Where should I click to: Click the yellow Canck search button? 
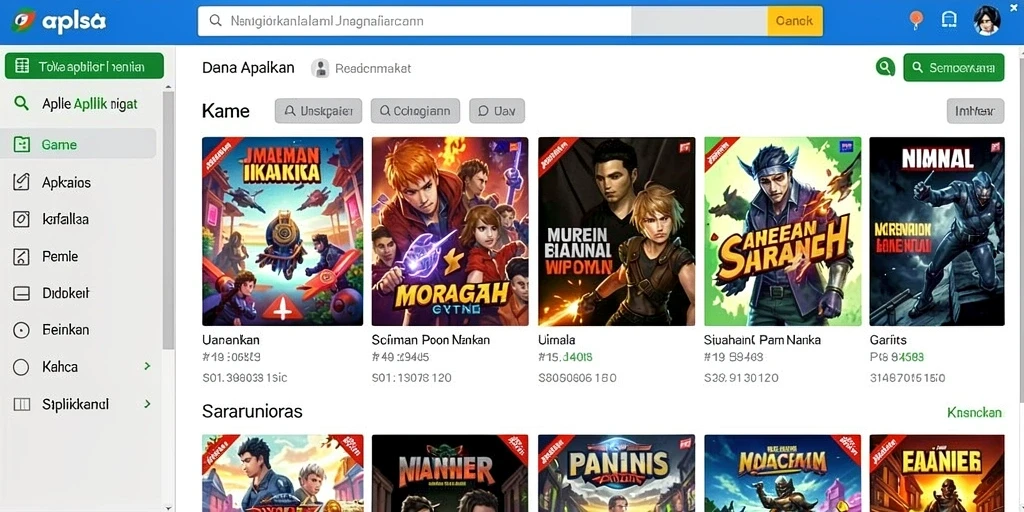(x=795, y=21)
